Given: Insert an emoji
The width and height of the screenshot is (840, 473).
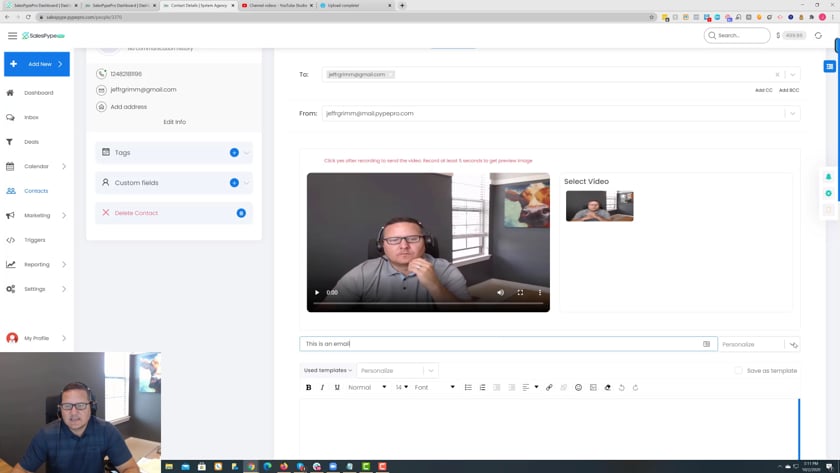Looking at the screenshot, I should [578, 387].
